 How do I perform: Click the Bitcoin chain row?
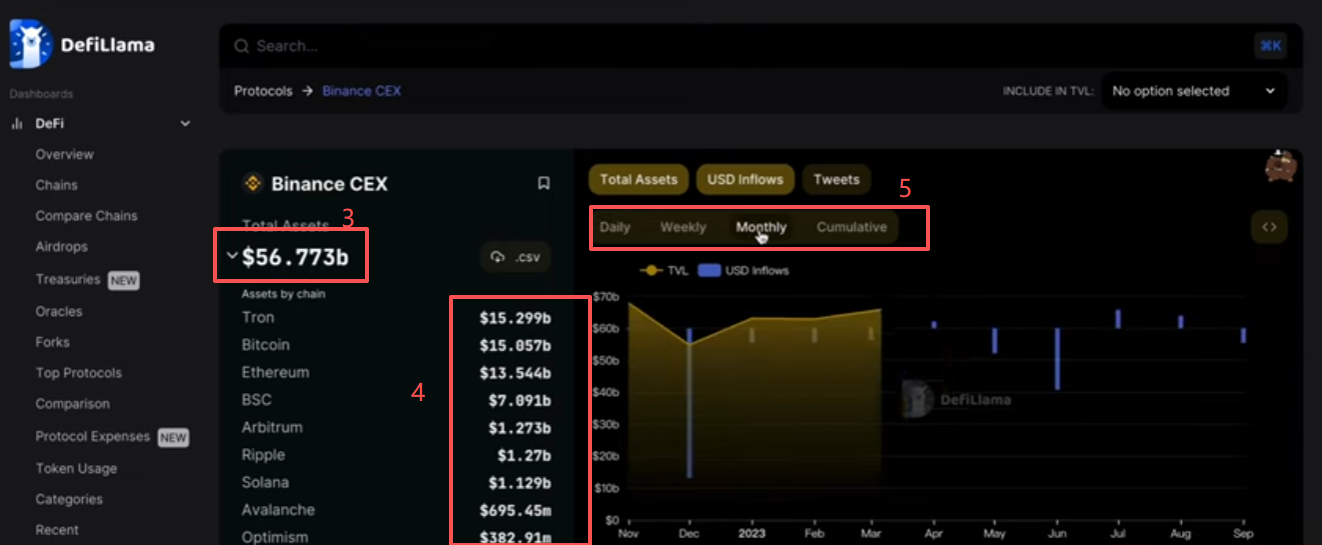(396, 345)
